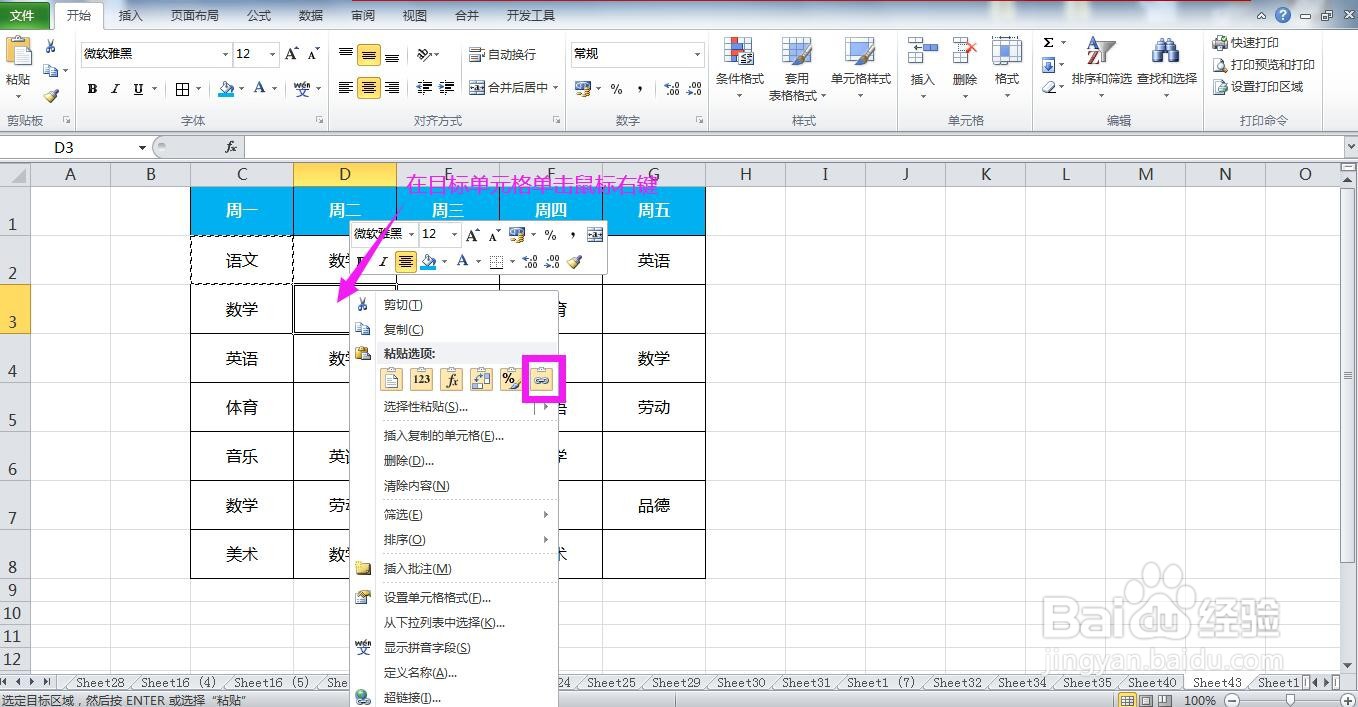Click mini toolbar Fill Color bucket
This screenshot has width=1358, height=707.
coord(428,261)
